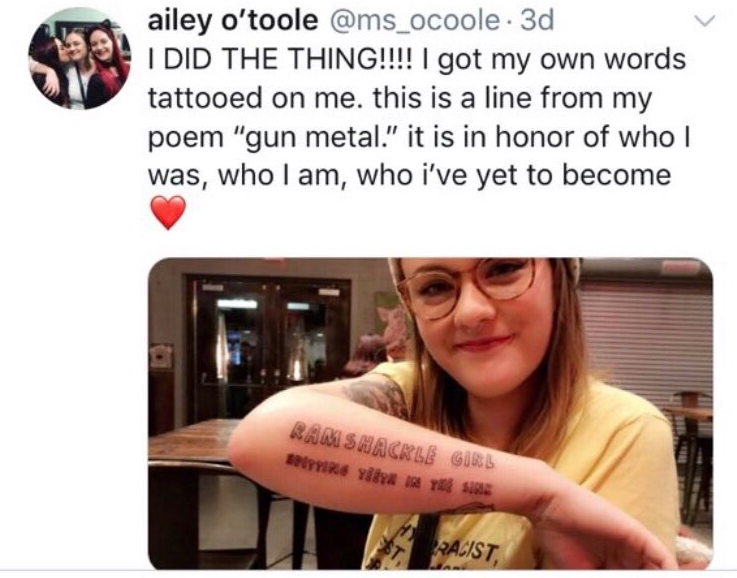Click the "who i've yet to become" line
This screenshot has width=737, height=578.
514,175
